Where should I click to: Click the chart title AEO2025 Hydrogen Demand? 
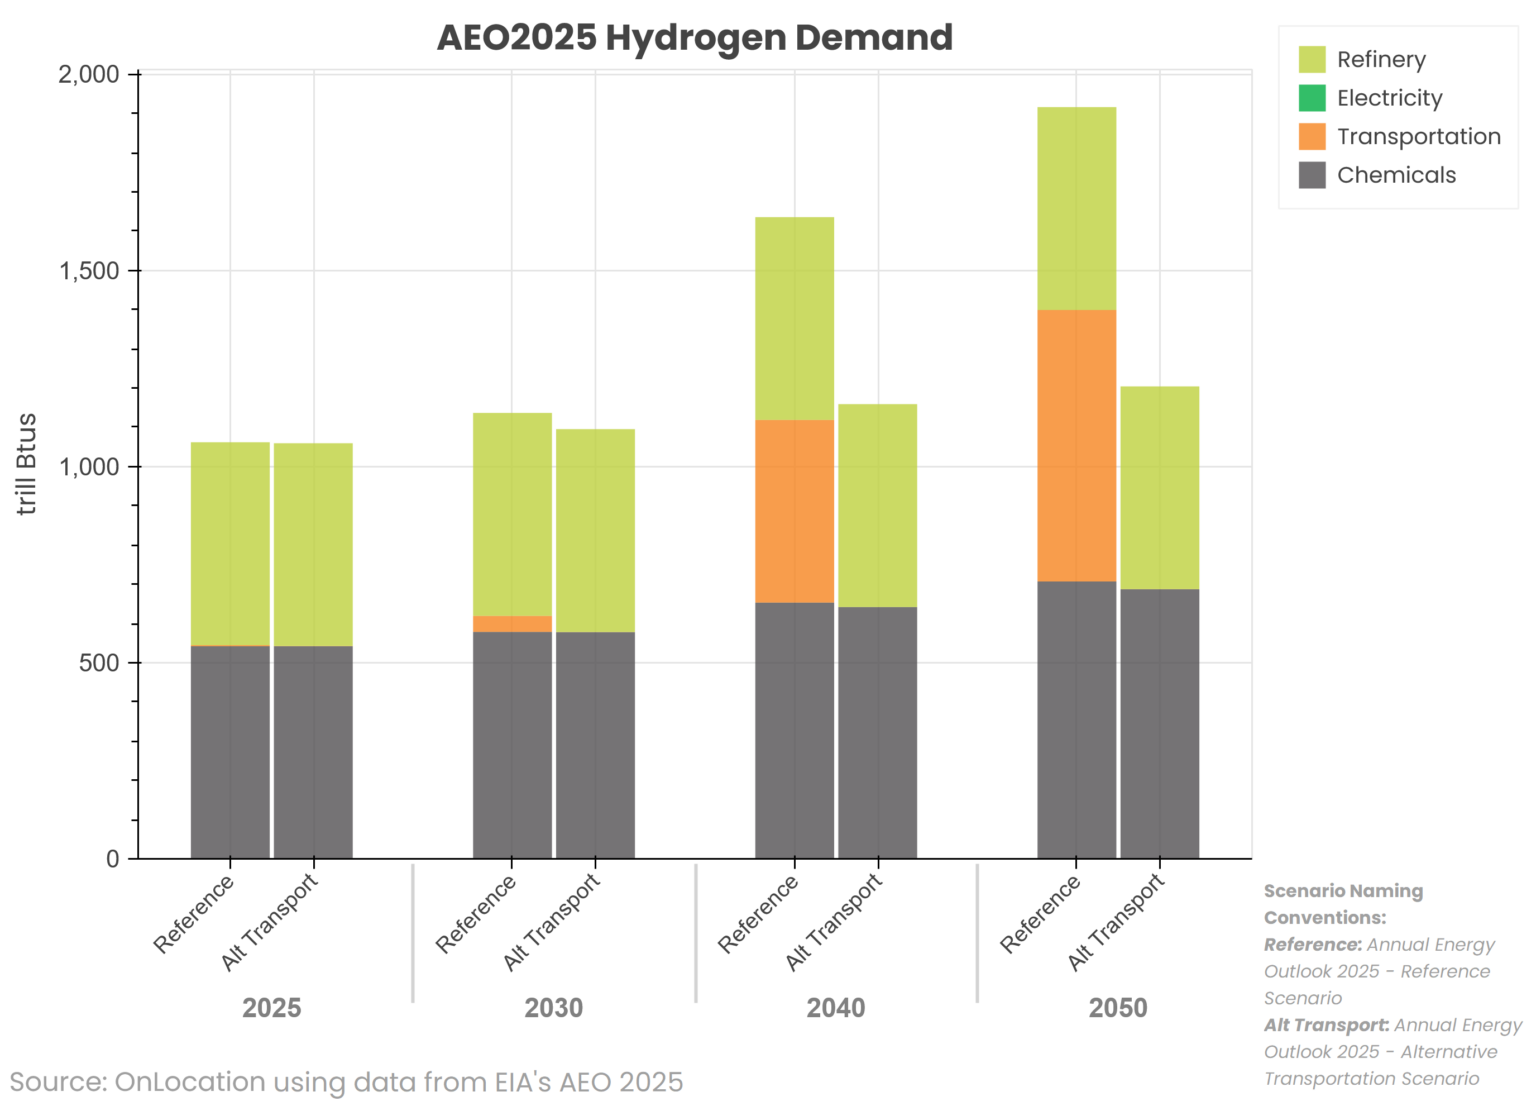coord(695,38)
